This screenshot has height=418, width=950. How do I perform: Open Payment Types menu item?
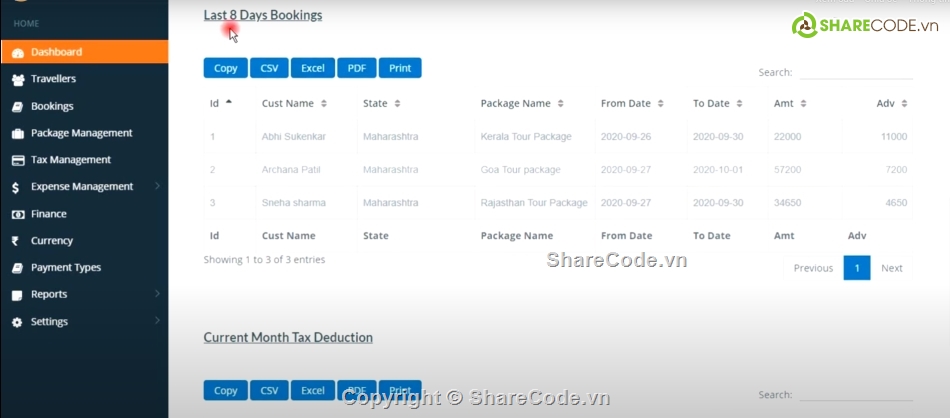(65, 268)
